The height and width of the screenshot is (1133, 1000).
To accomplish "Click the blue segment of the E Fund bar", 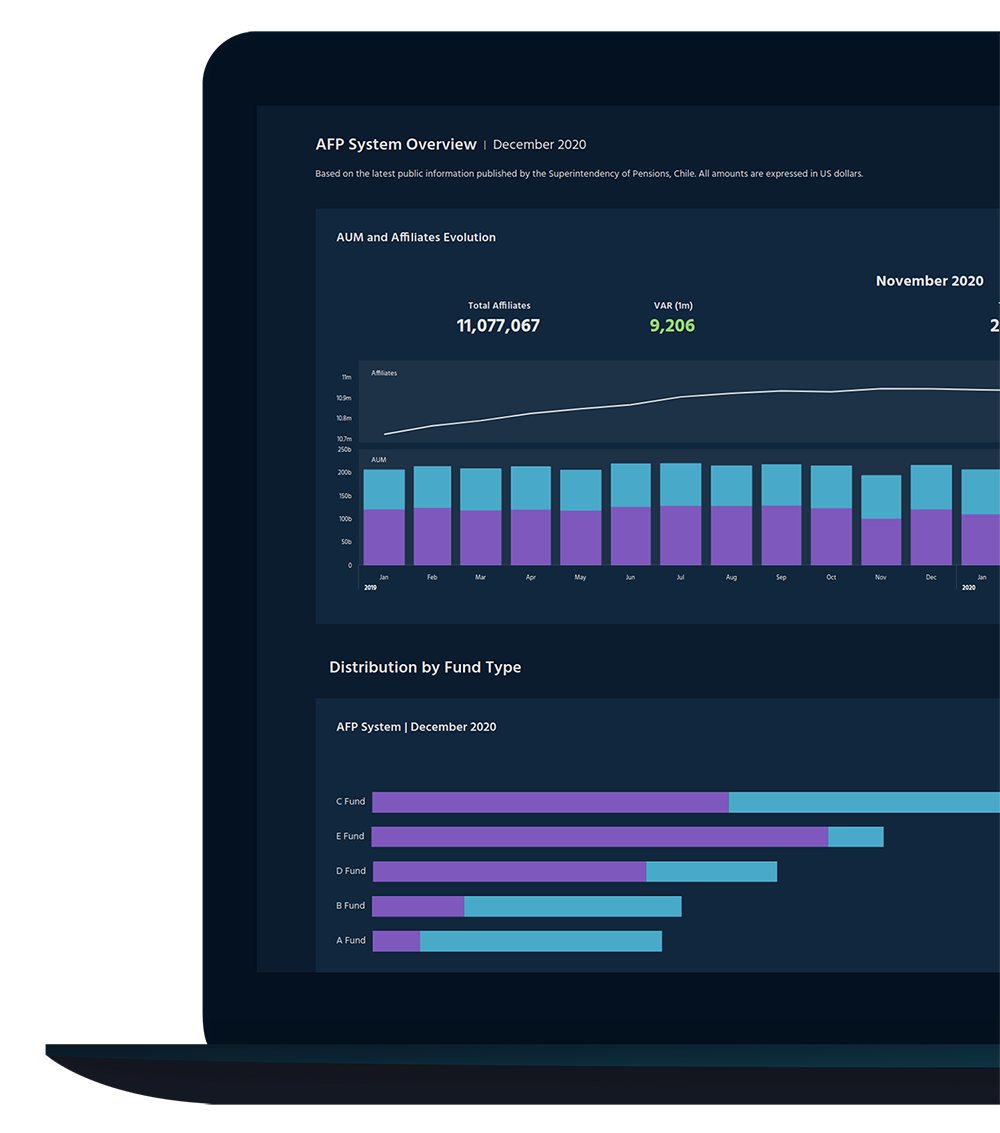I will pos(856,837).
